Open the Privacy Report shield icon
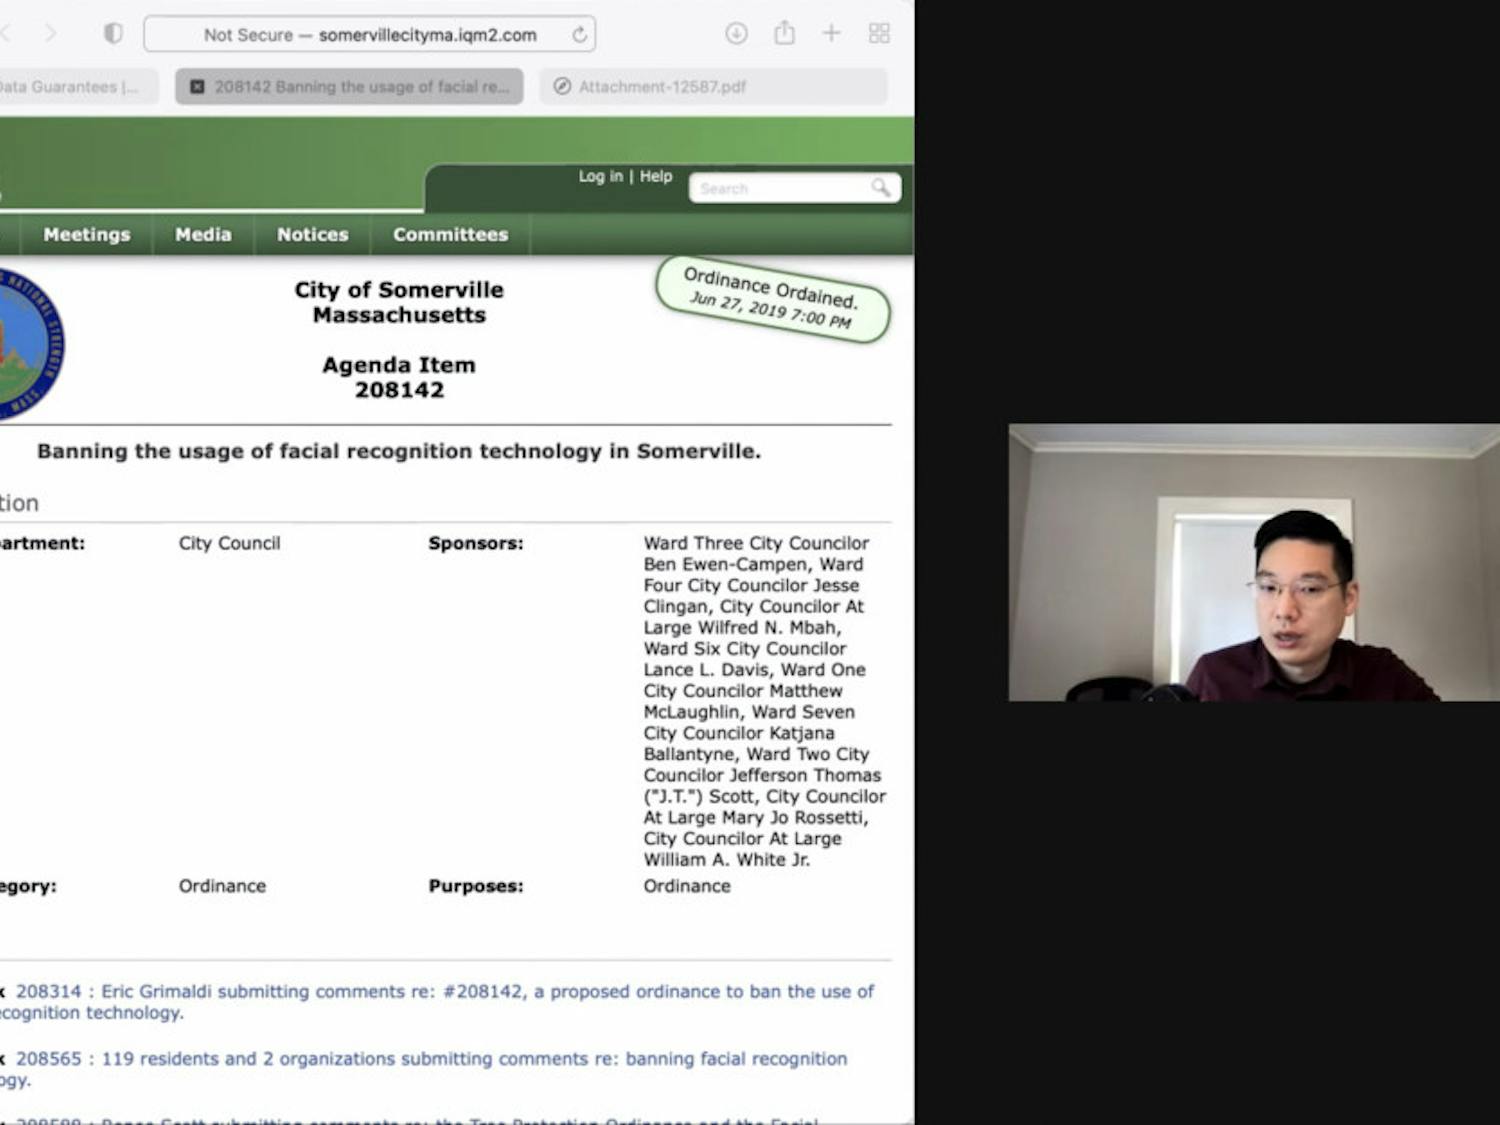 113,32
